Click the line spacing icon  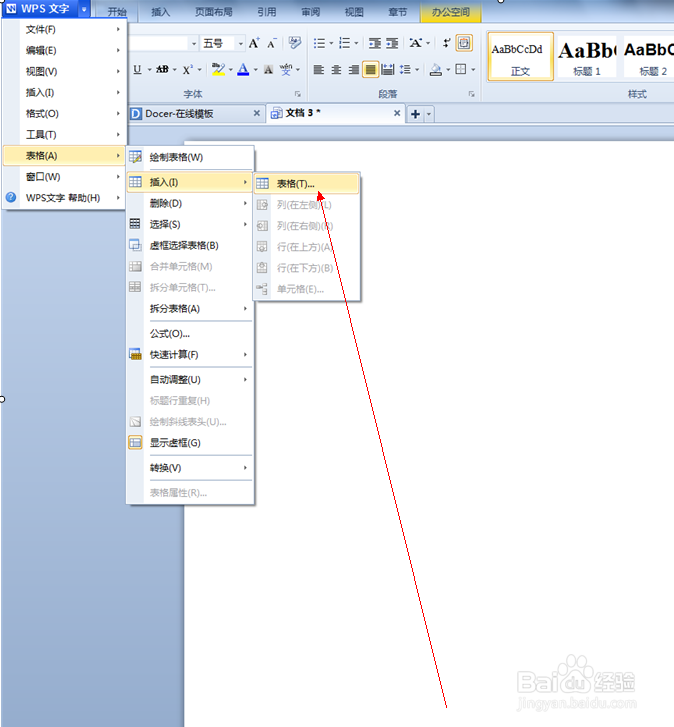(405, 70)
